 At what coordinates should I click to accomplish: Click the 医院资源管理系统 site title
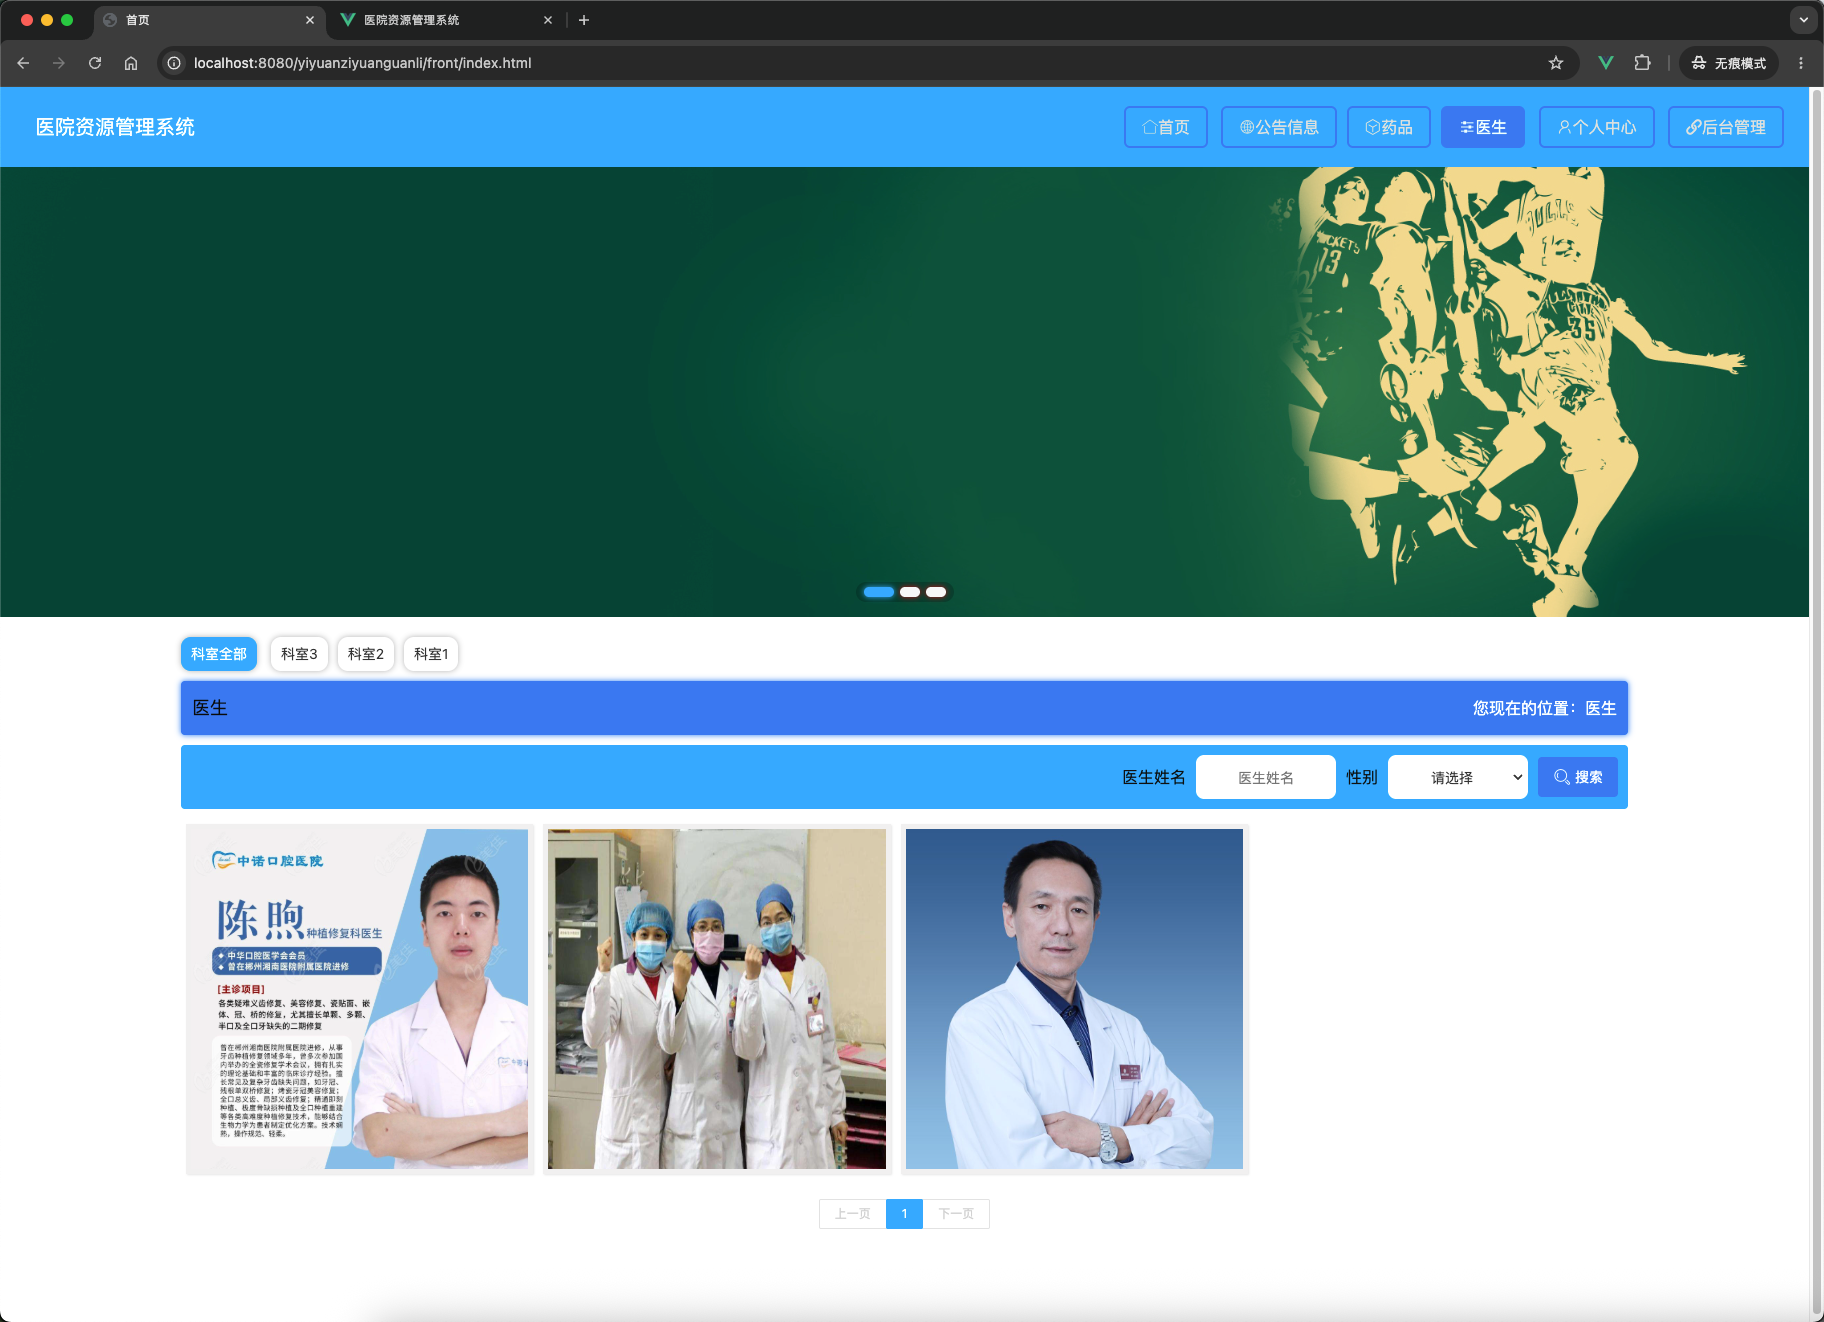point(115,127)
